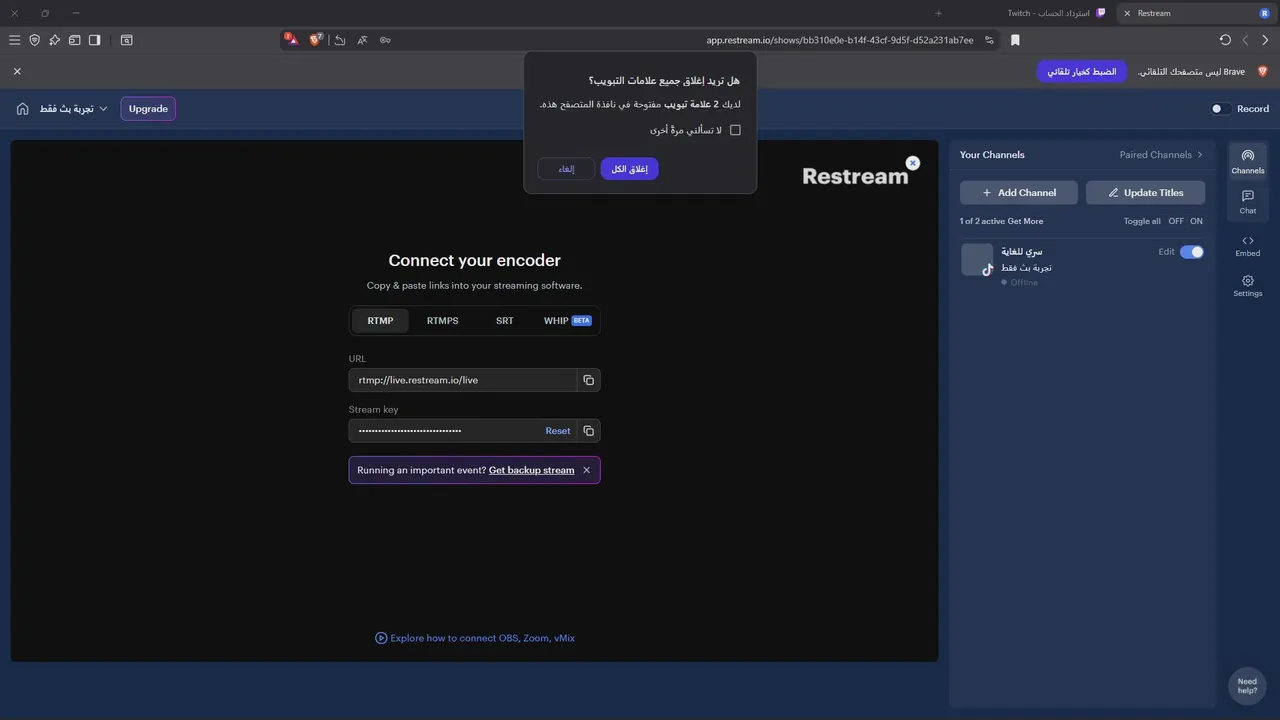
Task: Select the SRT tab
Action: [x=505, y=321]
